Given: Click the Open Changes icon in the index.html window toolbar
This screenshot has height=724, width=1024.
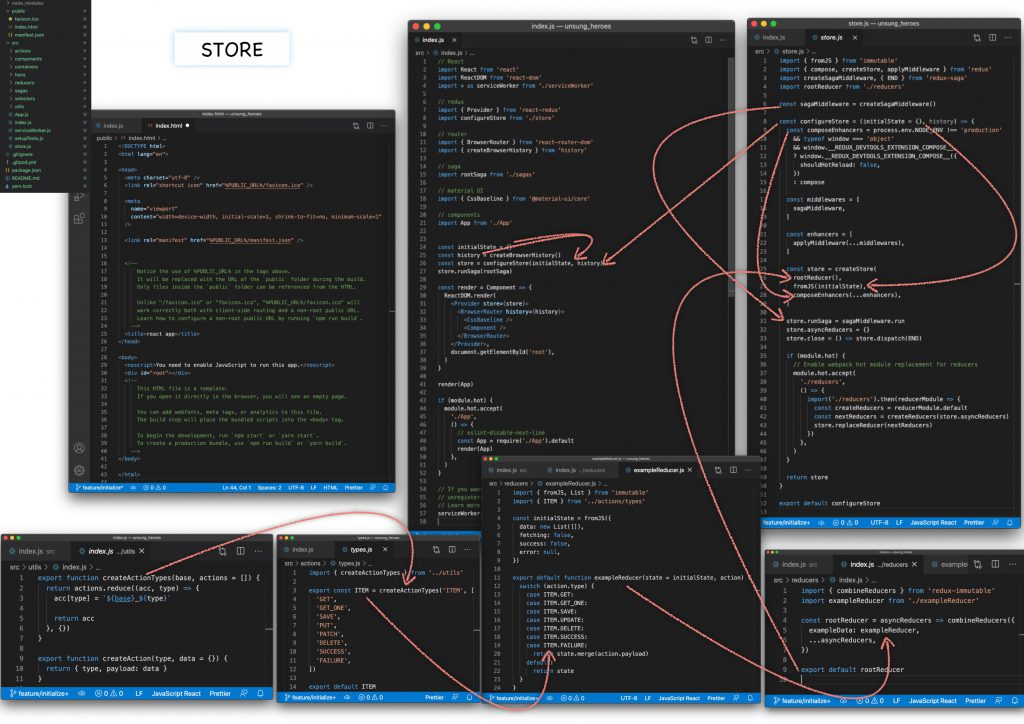Looking at the screenshot, I should tap(357, 125).
